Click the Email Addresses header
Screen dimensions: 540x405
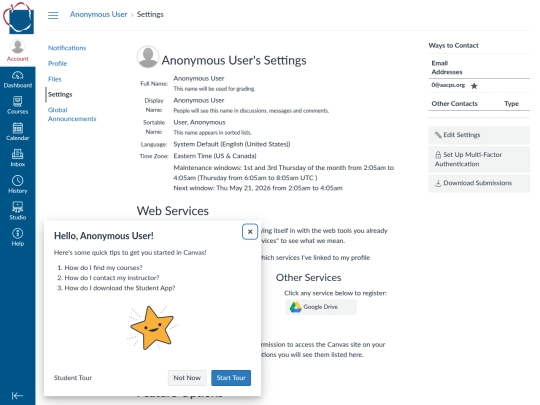[x=447, y=68]
